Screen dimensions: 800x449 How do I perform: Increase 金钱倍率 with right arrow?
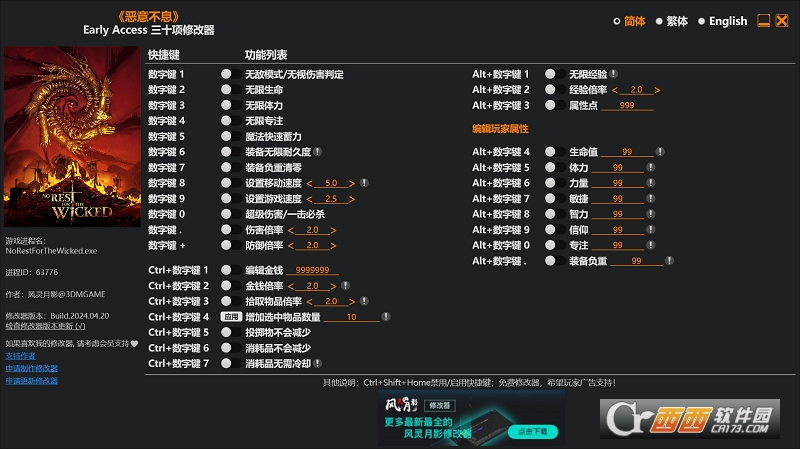click(333, 286)
